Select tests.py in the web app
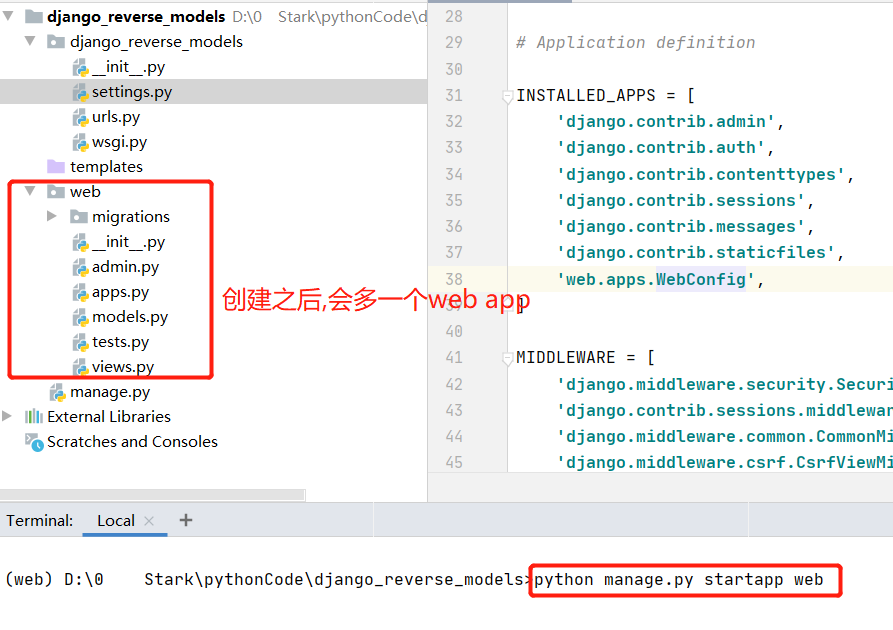Viewport: 893px width, 630px height. click(121, 342)
